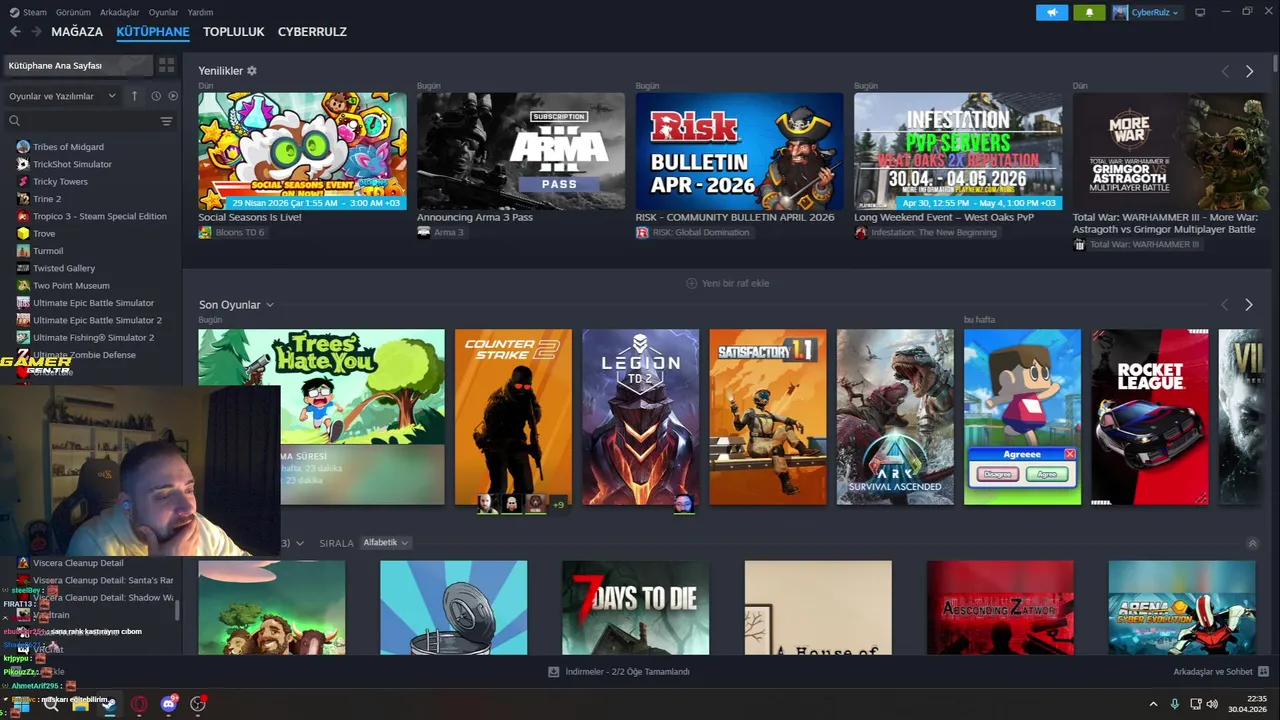The image size is (1280, 720).
Task: Open Counter-Strike 2 game cover
Action: (x=513, y=417)
